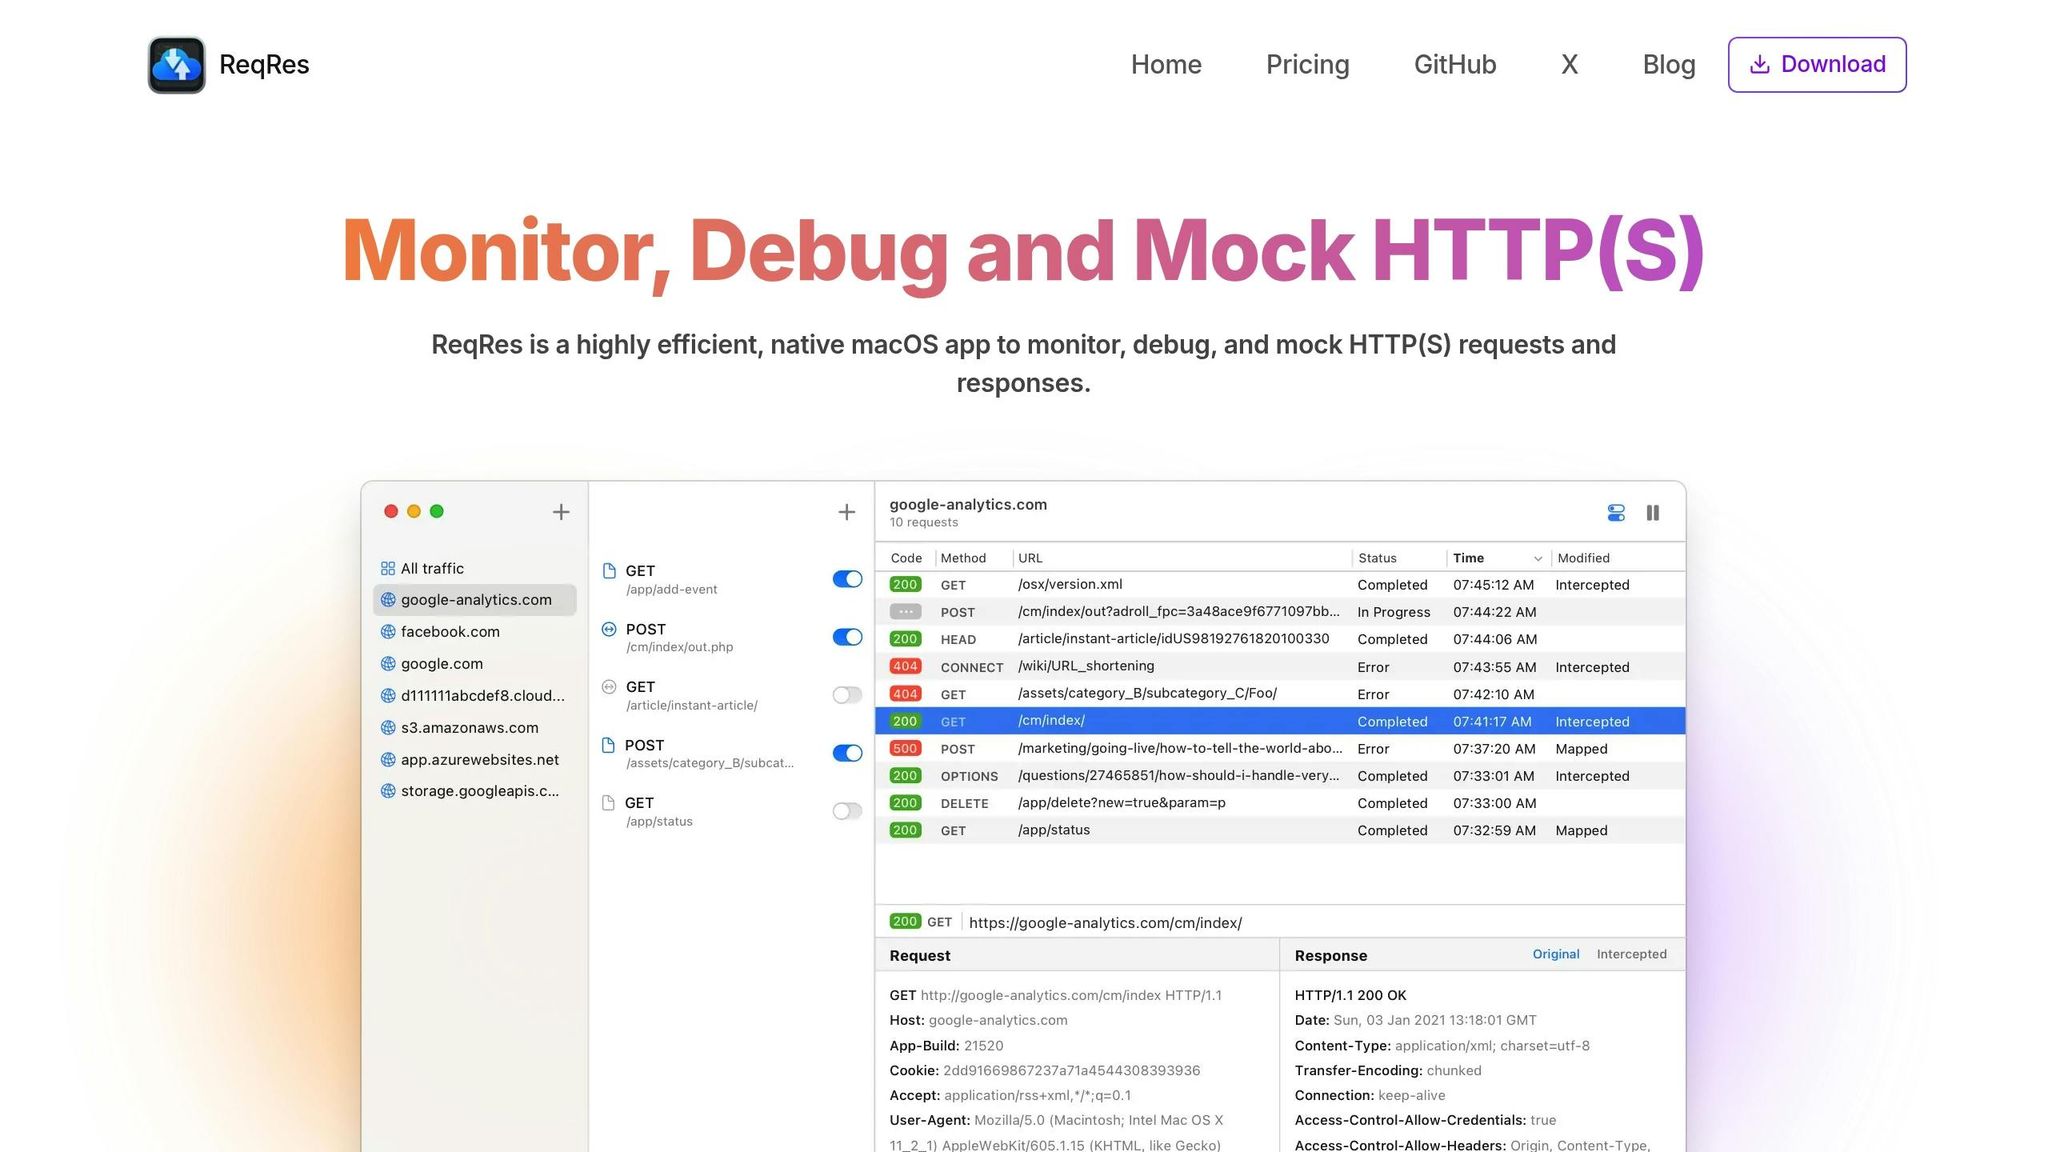Enable the GET /article/instant-article/ rule toggle
2048x1152 pixels.
coord(847,695)
